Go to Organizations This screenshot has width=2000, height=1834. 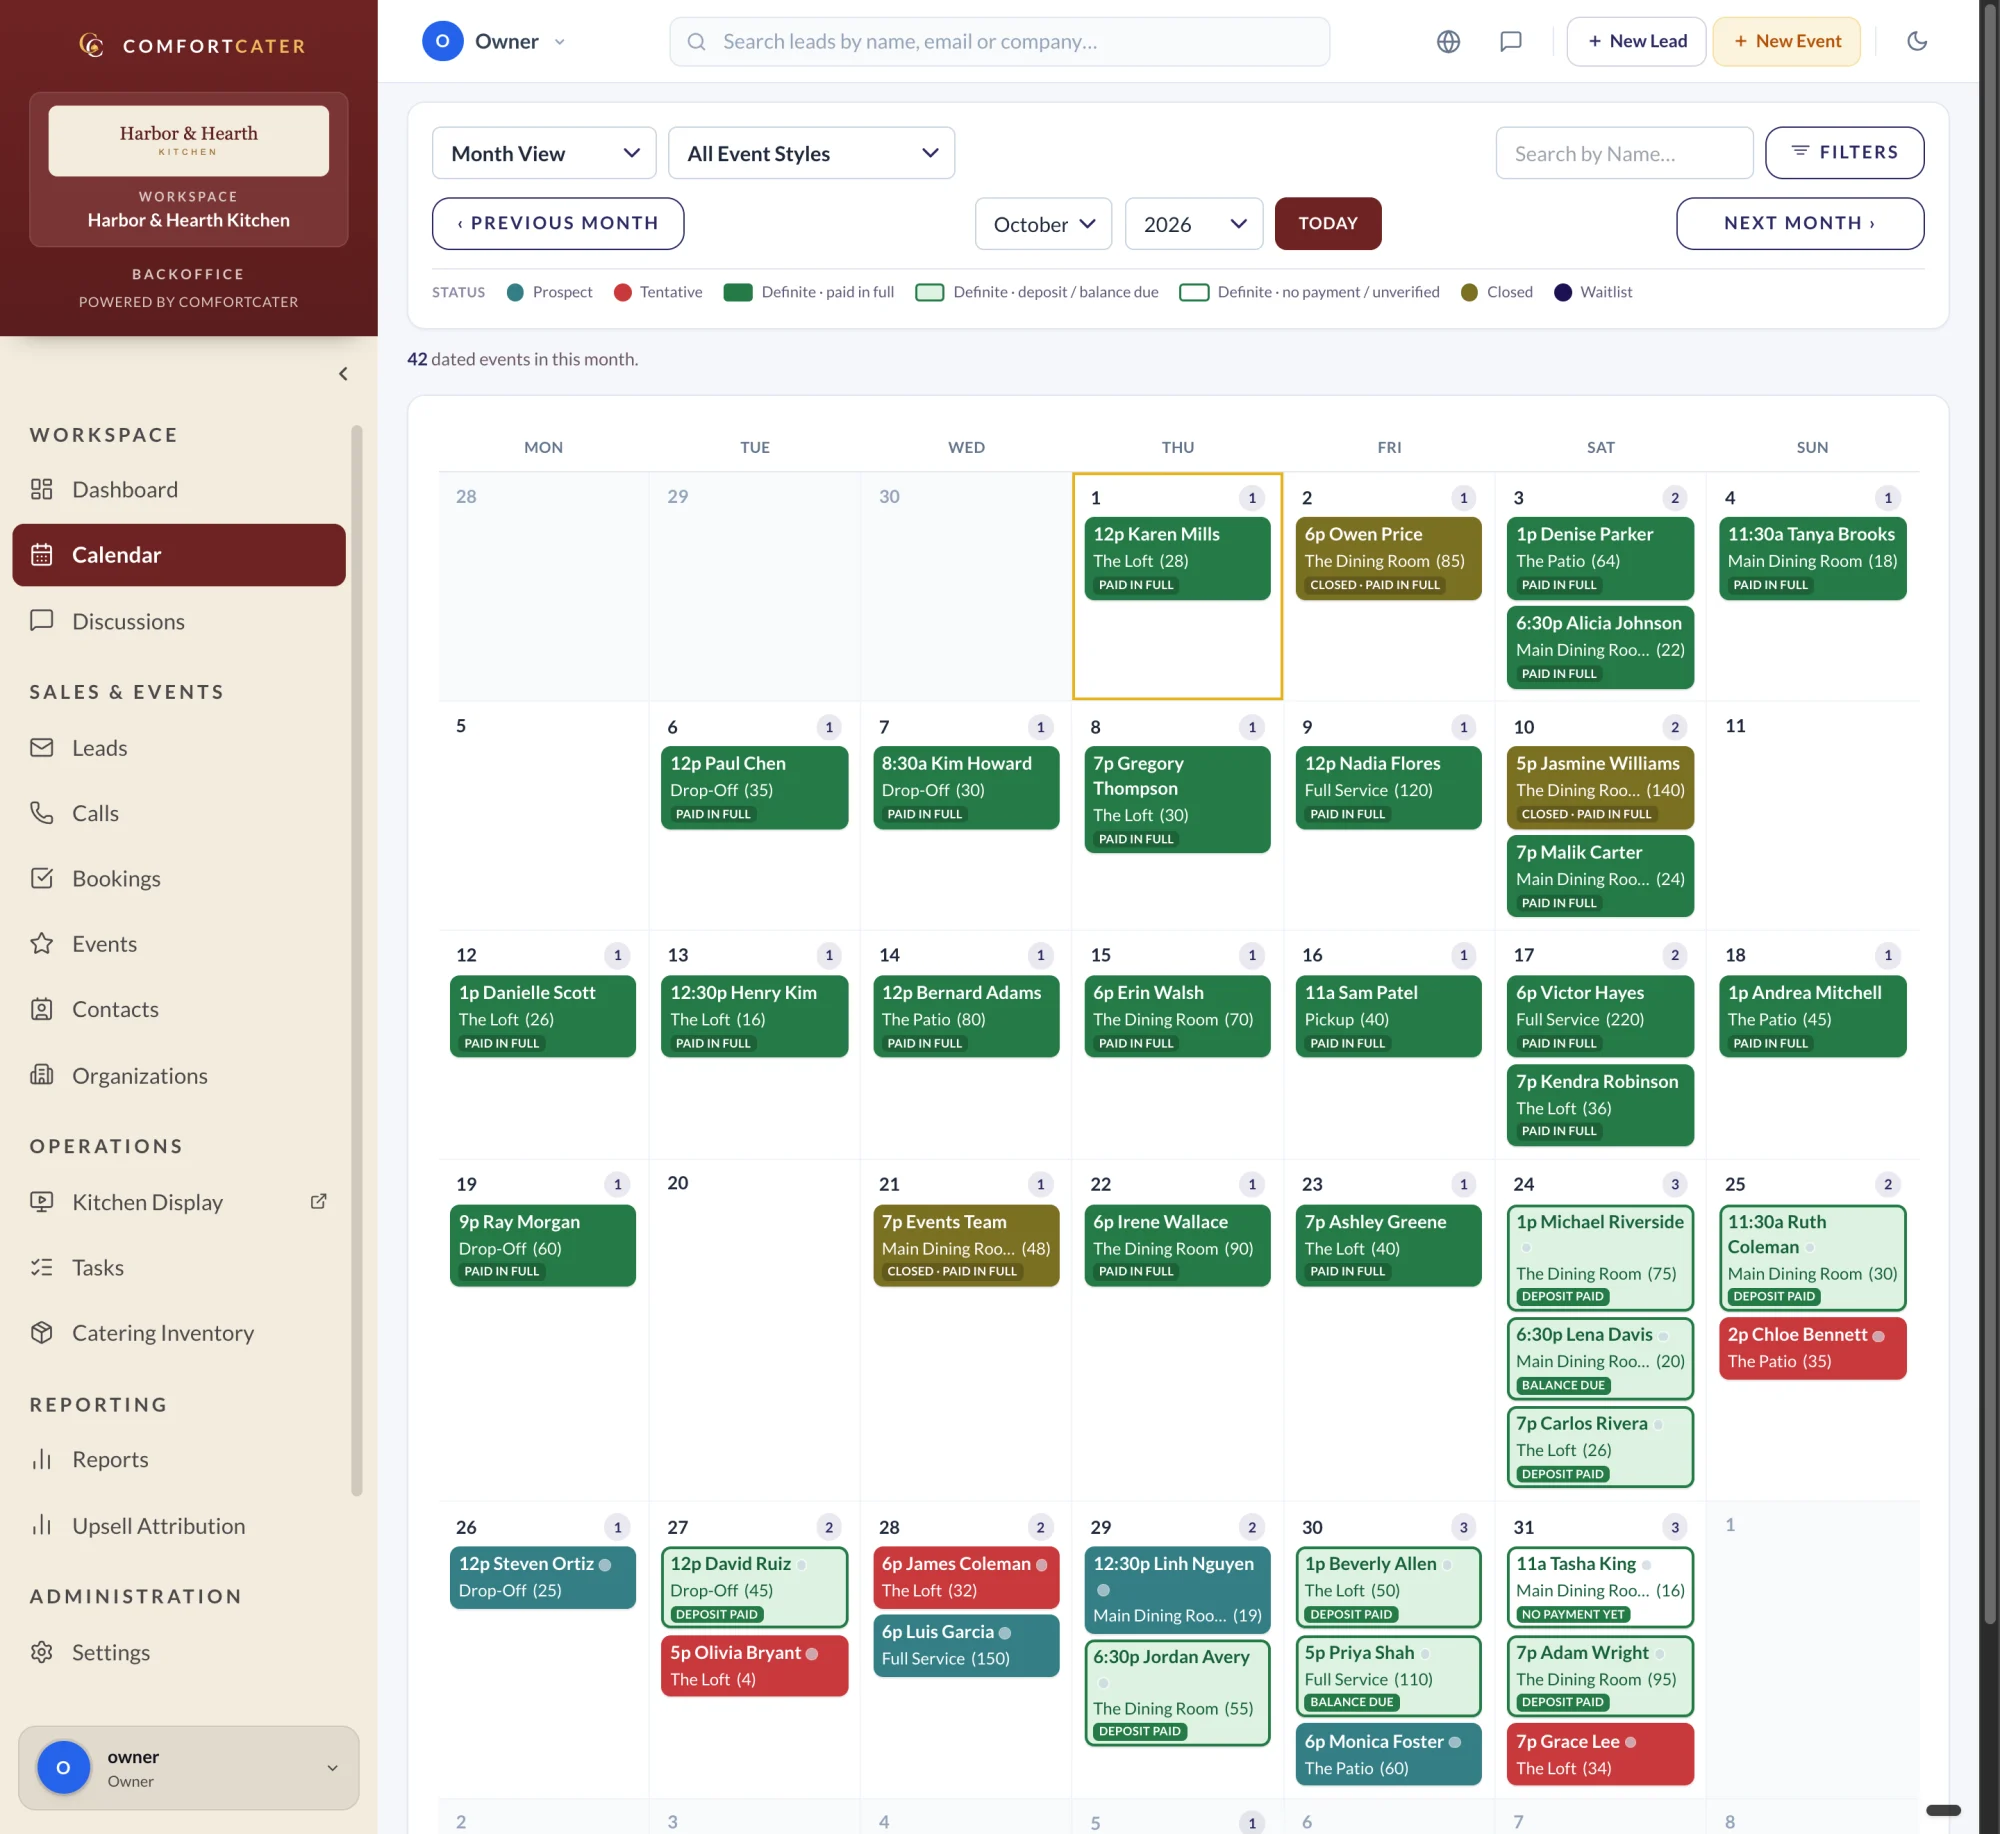(x=179, y=1075)
